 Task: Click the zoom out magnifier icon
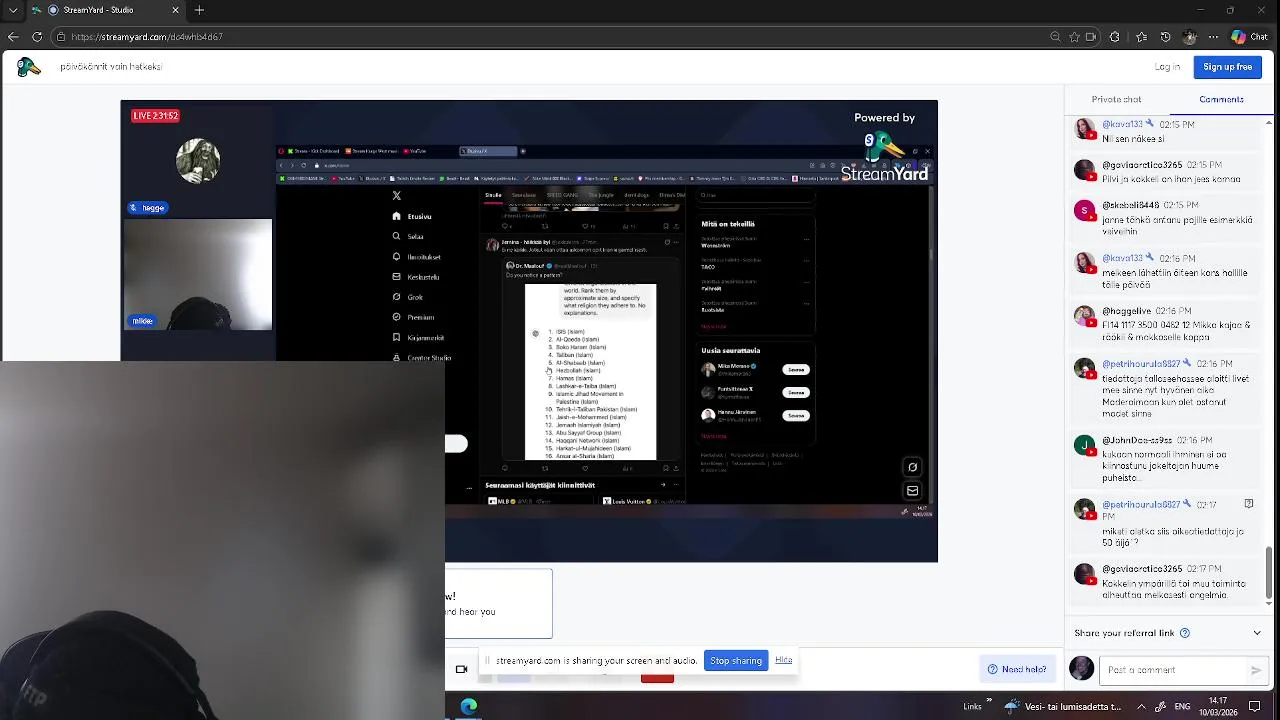point(1055,37)
